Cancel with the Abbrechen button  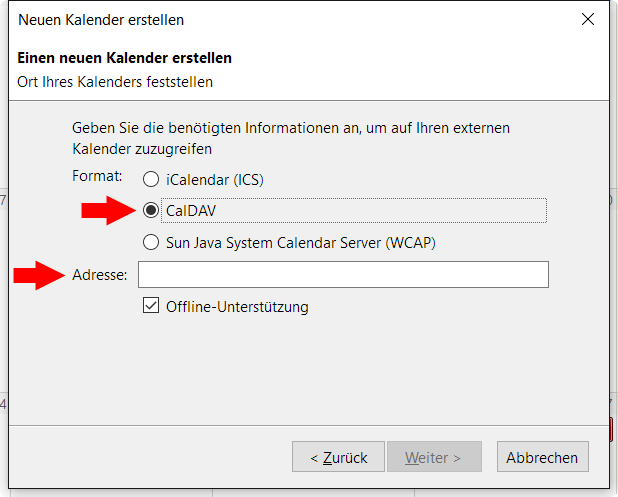tap(543, 457)
